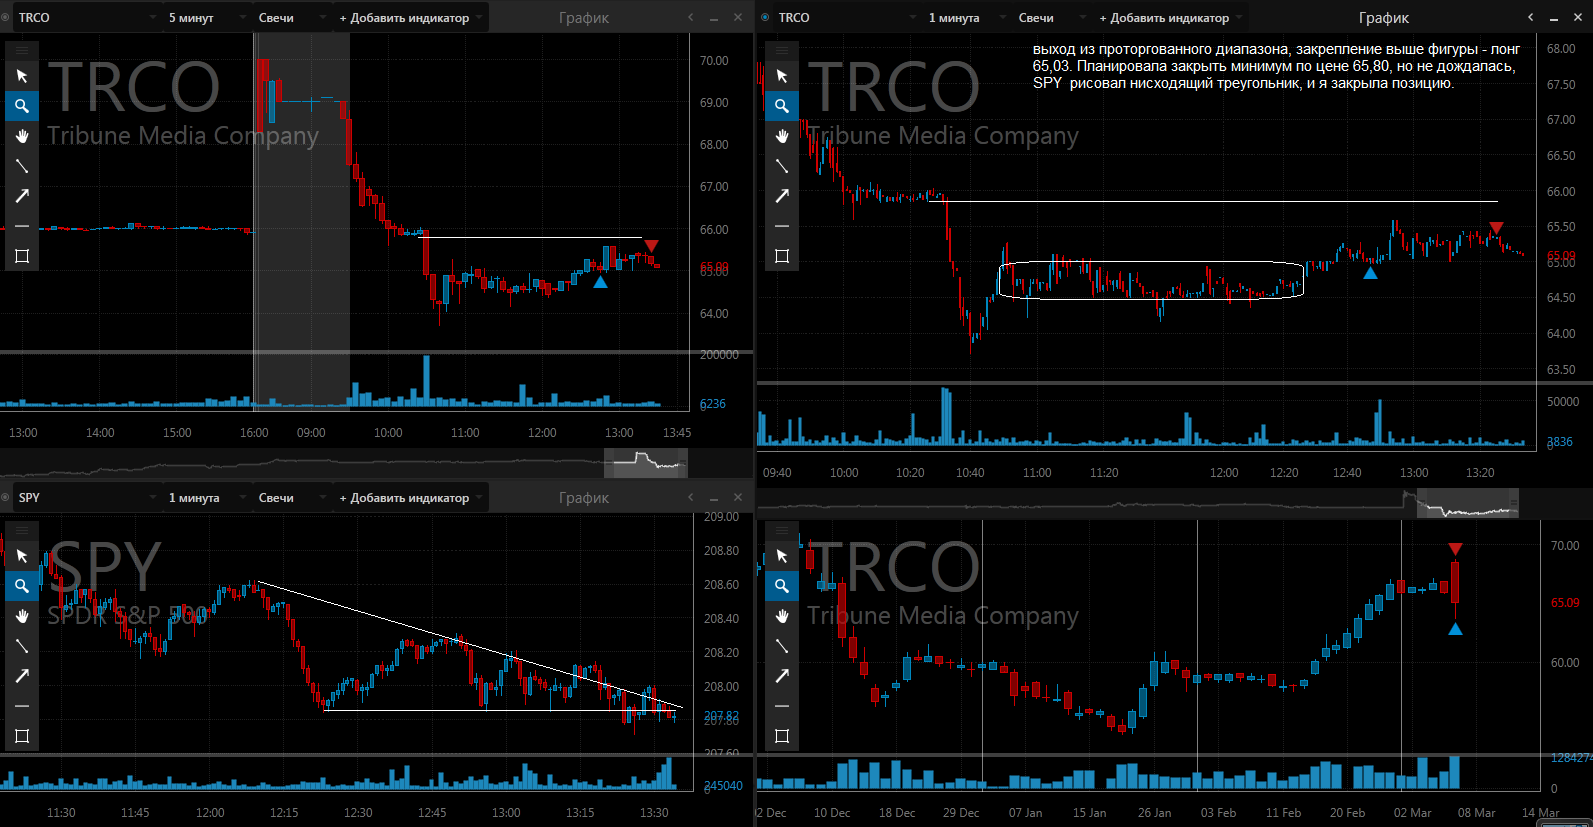Image resolution: width=1593 pixels, height=827 pixels.
Task: Open the 'Свечи' chart type dropdown in 5-minute chart
Action: click(x=290, y=18)
